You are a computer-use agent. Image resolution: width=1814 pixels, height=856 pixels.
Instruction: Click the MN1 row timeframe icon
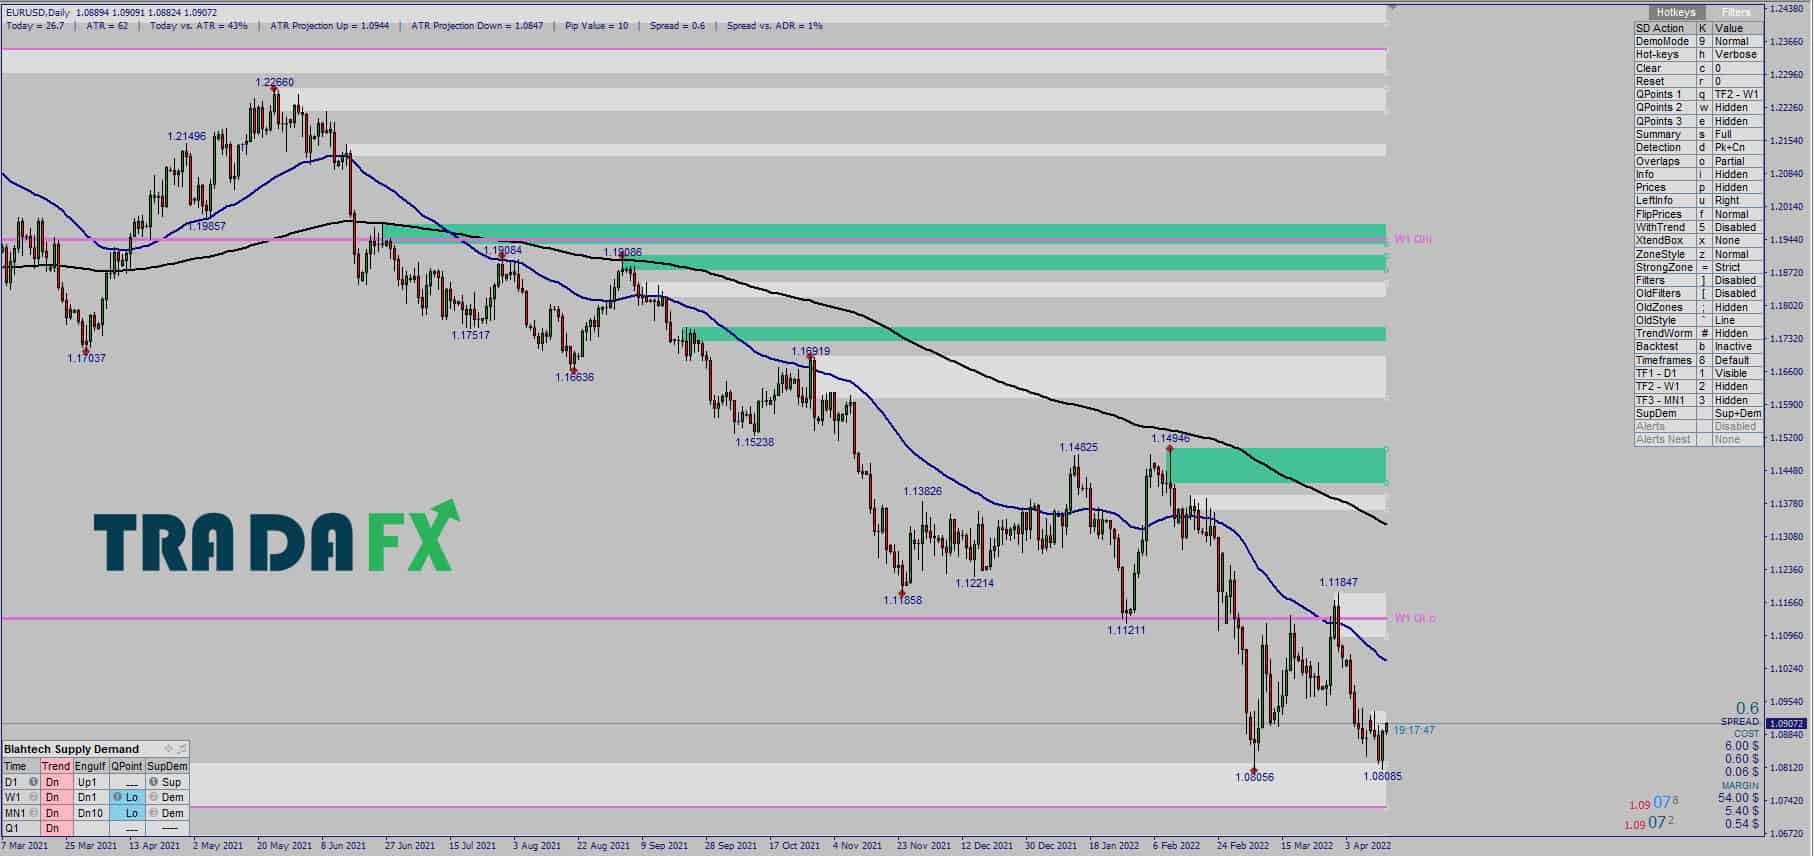tap(34, 813)
